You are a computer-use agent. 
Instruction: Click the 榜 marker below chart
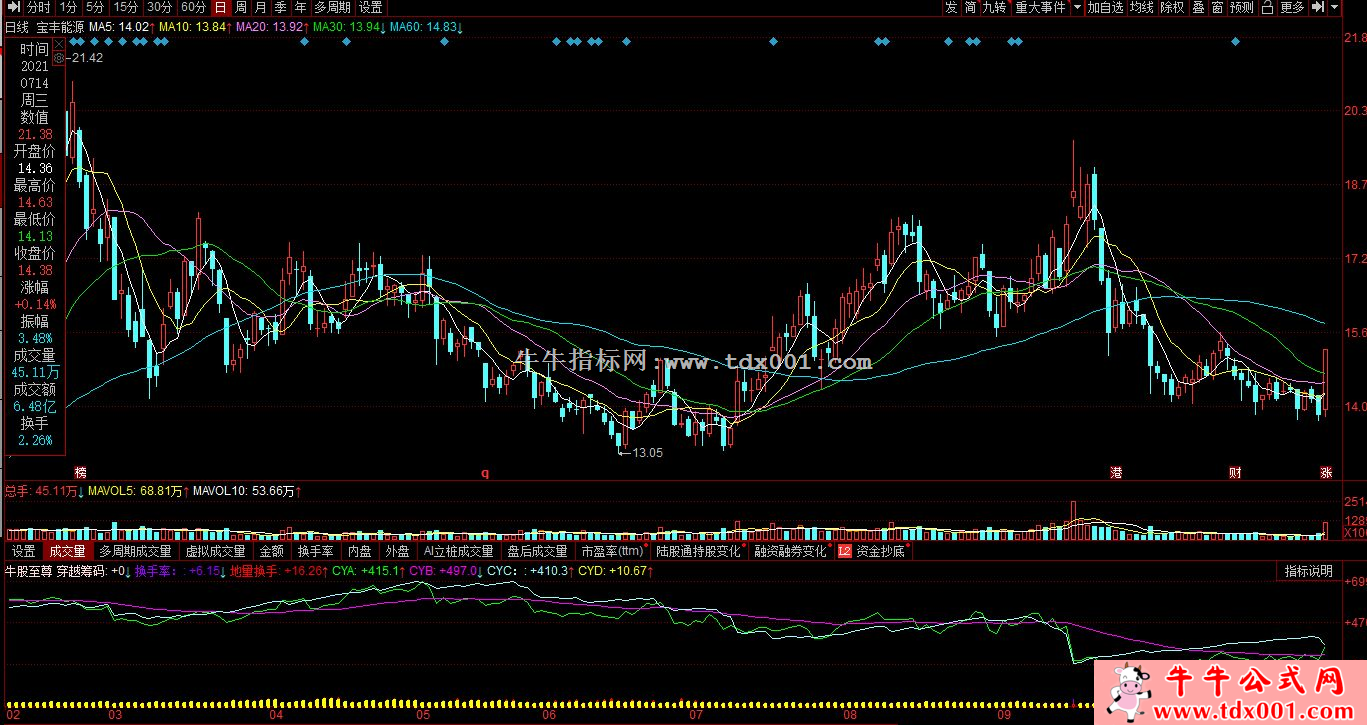[x=80, y=472]
